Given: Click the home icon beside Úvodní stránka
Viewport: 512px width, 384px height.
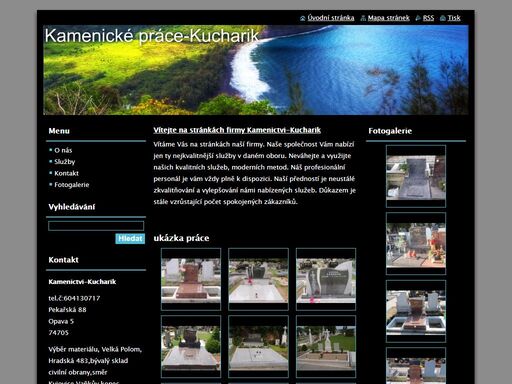Looking at the screenshot, I should [302, 18].
